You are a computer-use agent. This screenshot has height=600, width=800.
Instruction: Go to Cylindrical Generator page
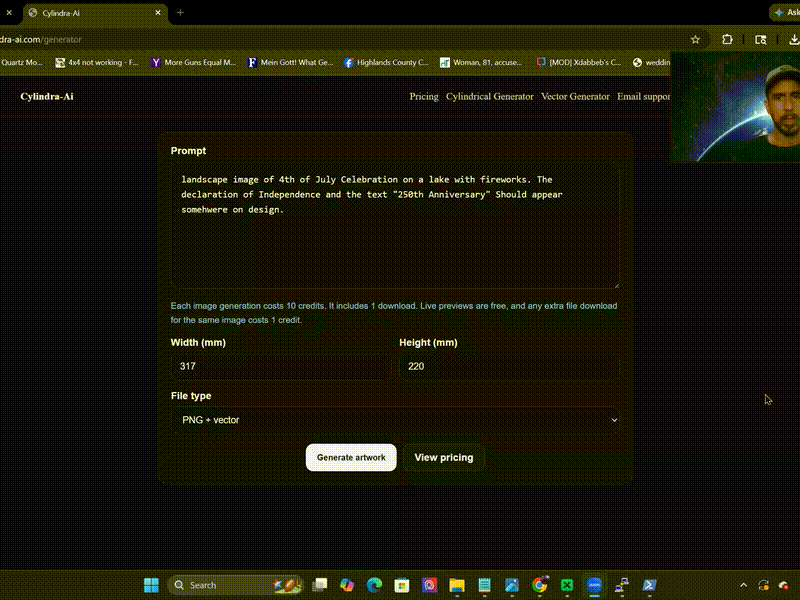[489, 96]
